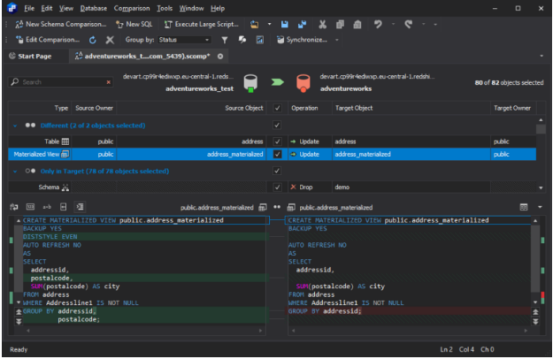The image size is (554, 360).
Task: Uncheck the demo schema Drop checkbox
Action: pos(277,187)
